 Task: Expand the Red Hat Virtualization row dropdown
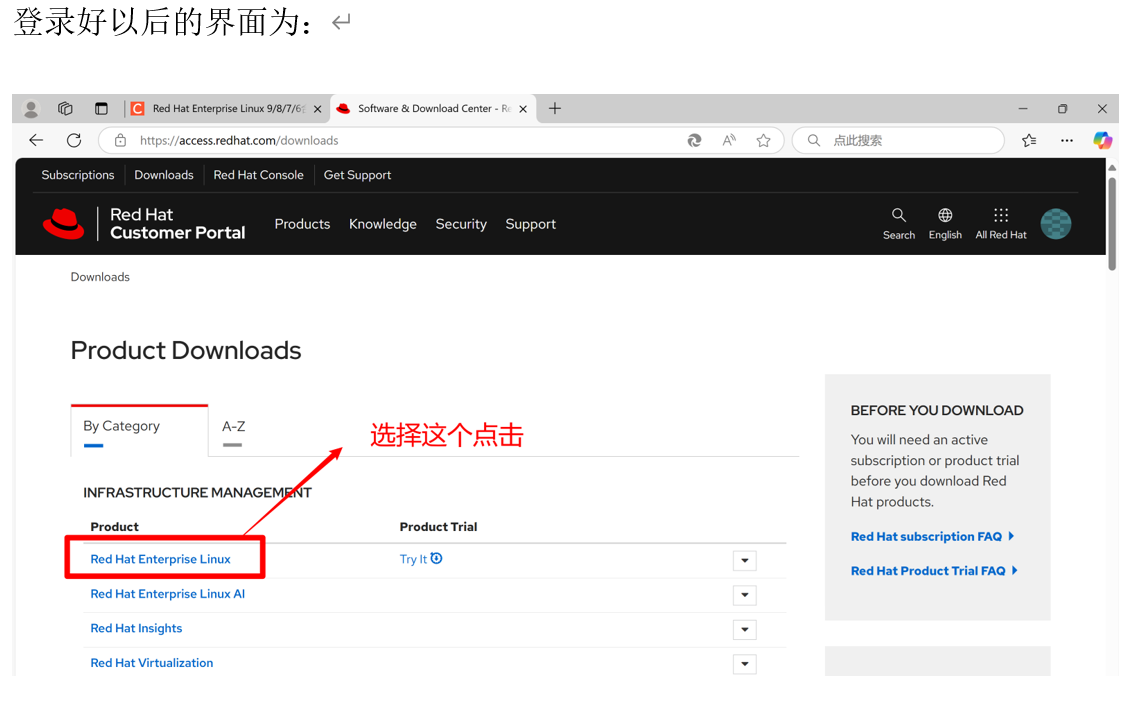[745, 664]
